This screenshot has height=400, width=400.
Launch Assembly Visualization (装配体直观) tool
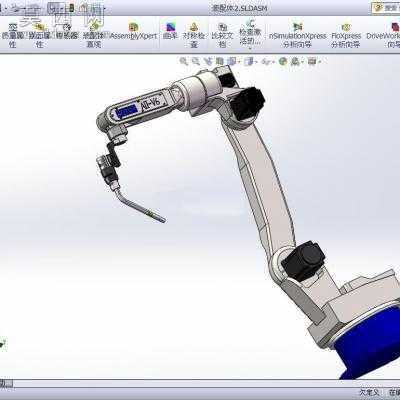click(x=93, y=35)
